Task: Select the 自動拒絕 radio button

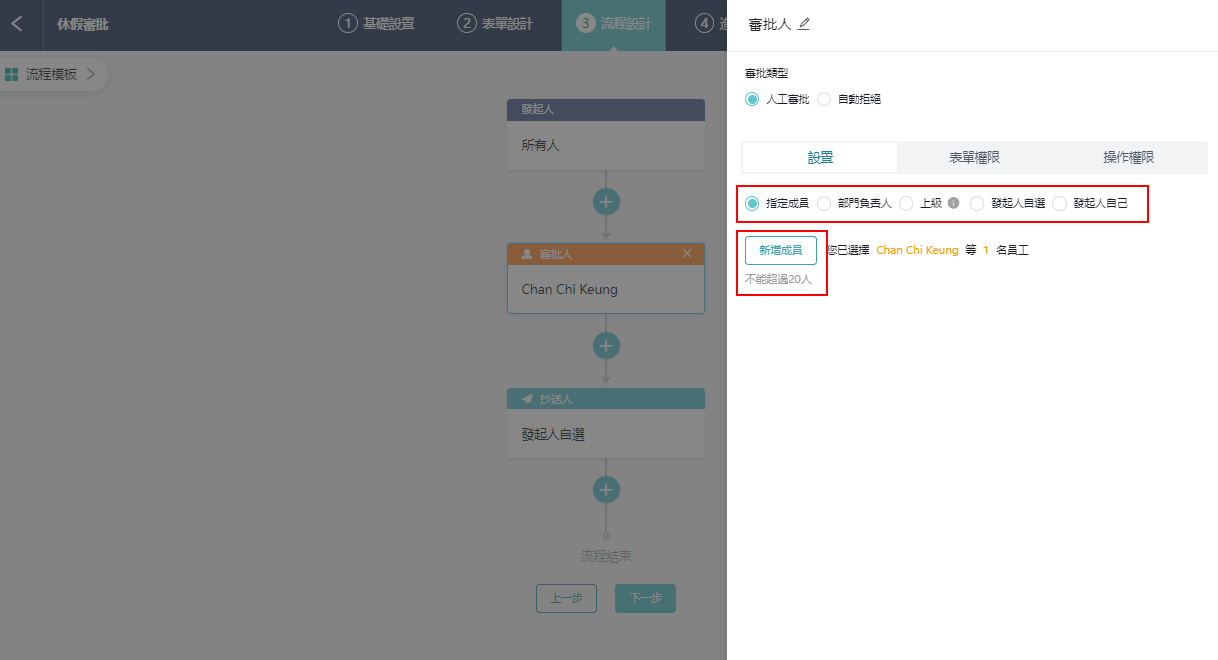Action: coord(824,99)
